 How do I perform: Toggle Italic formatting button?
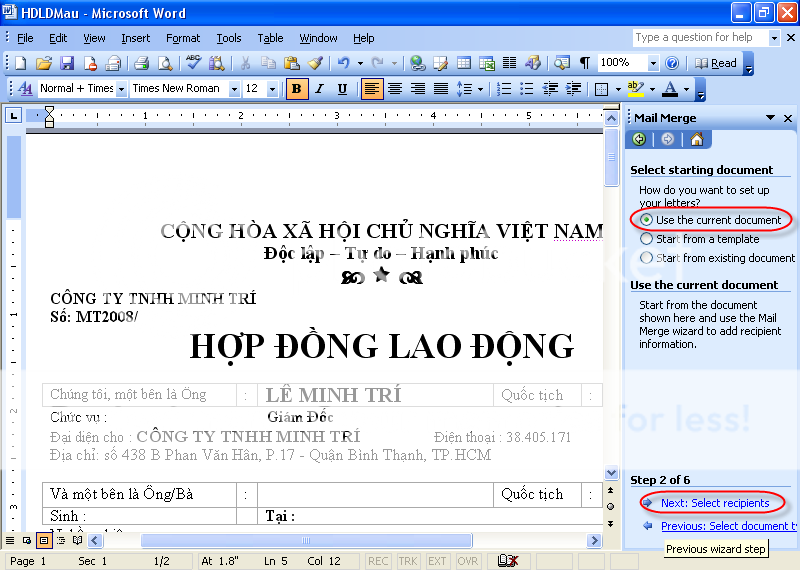pos(319,89)
